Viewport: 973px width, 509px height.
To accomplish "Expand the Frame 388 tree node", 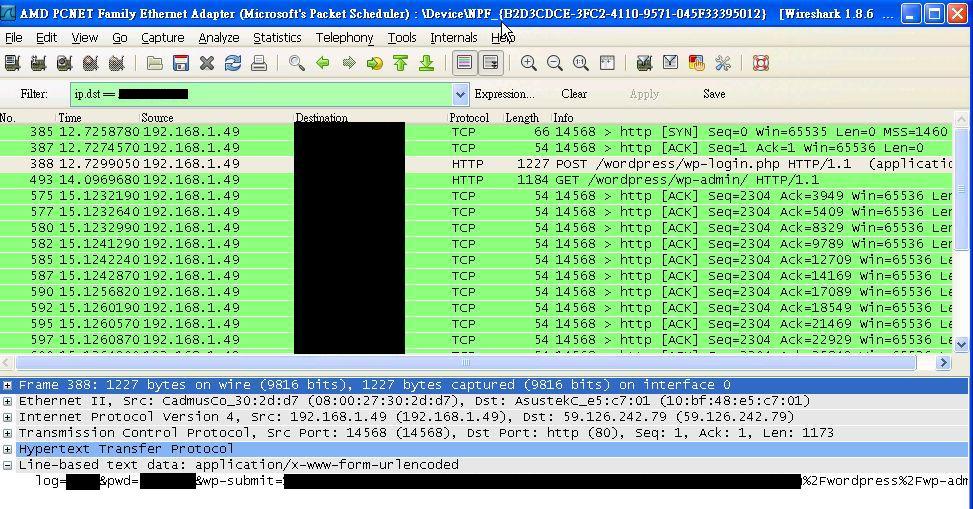I will [x=7, y=385].
